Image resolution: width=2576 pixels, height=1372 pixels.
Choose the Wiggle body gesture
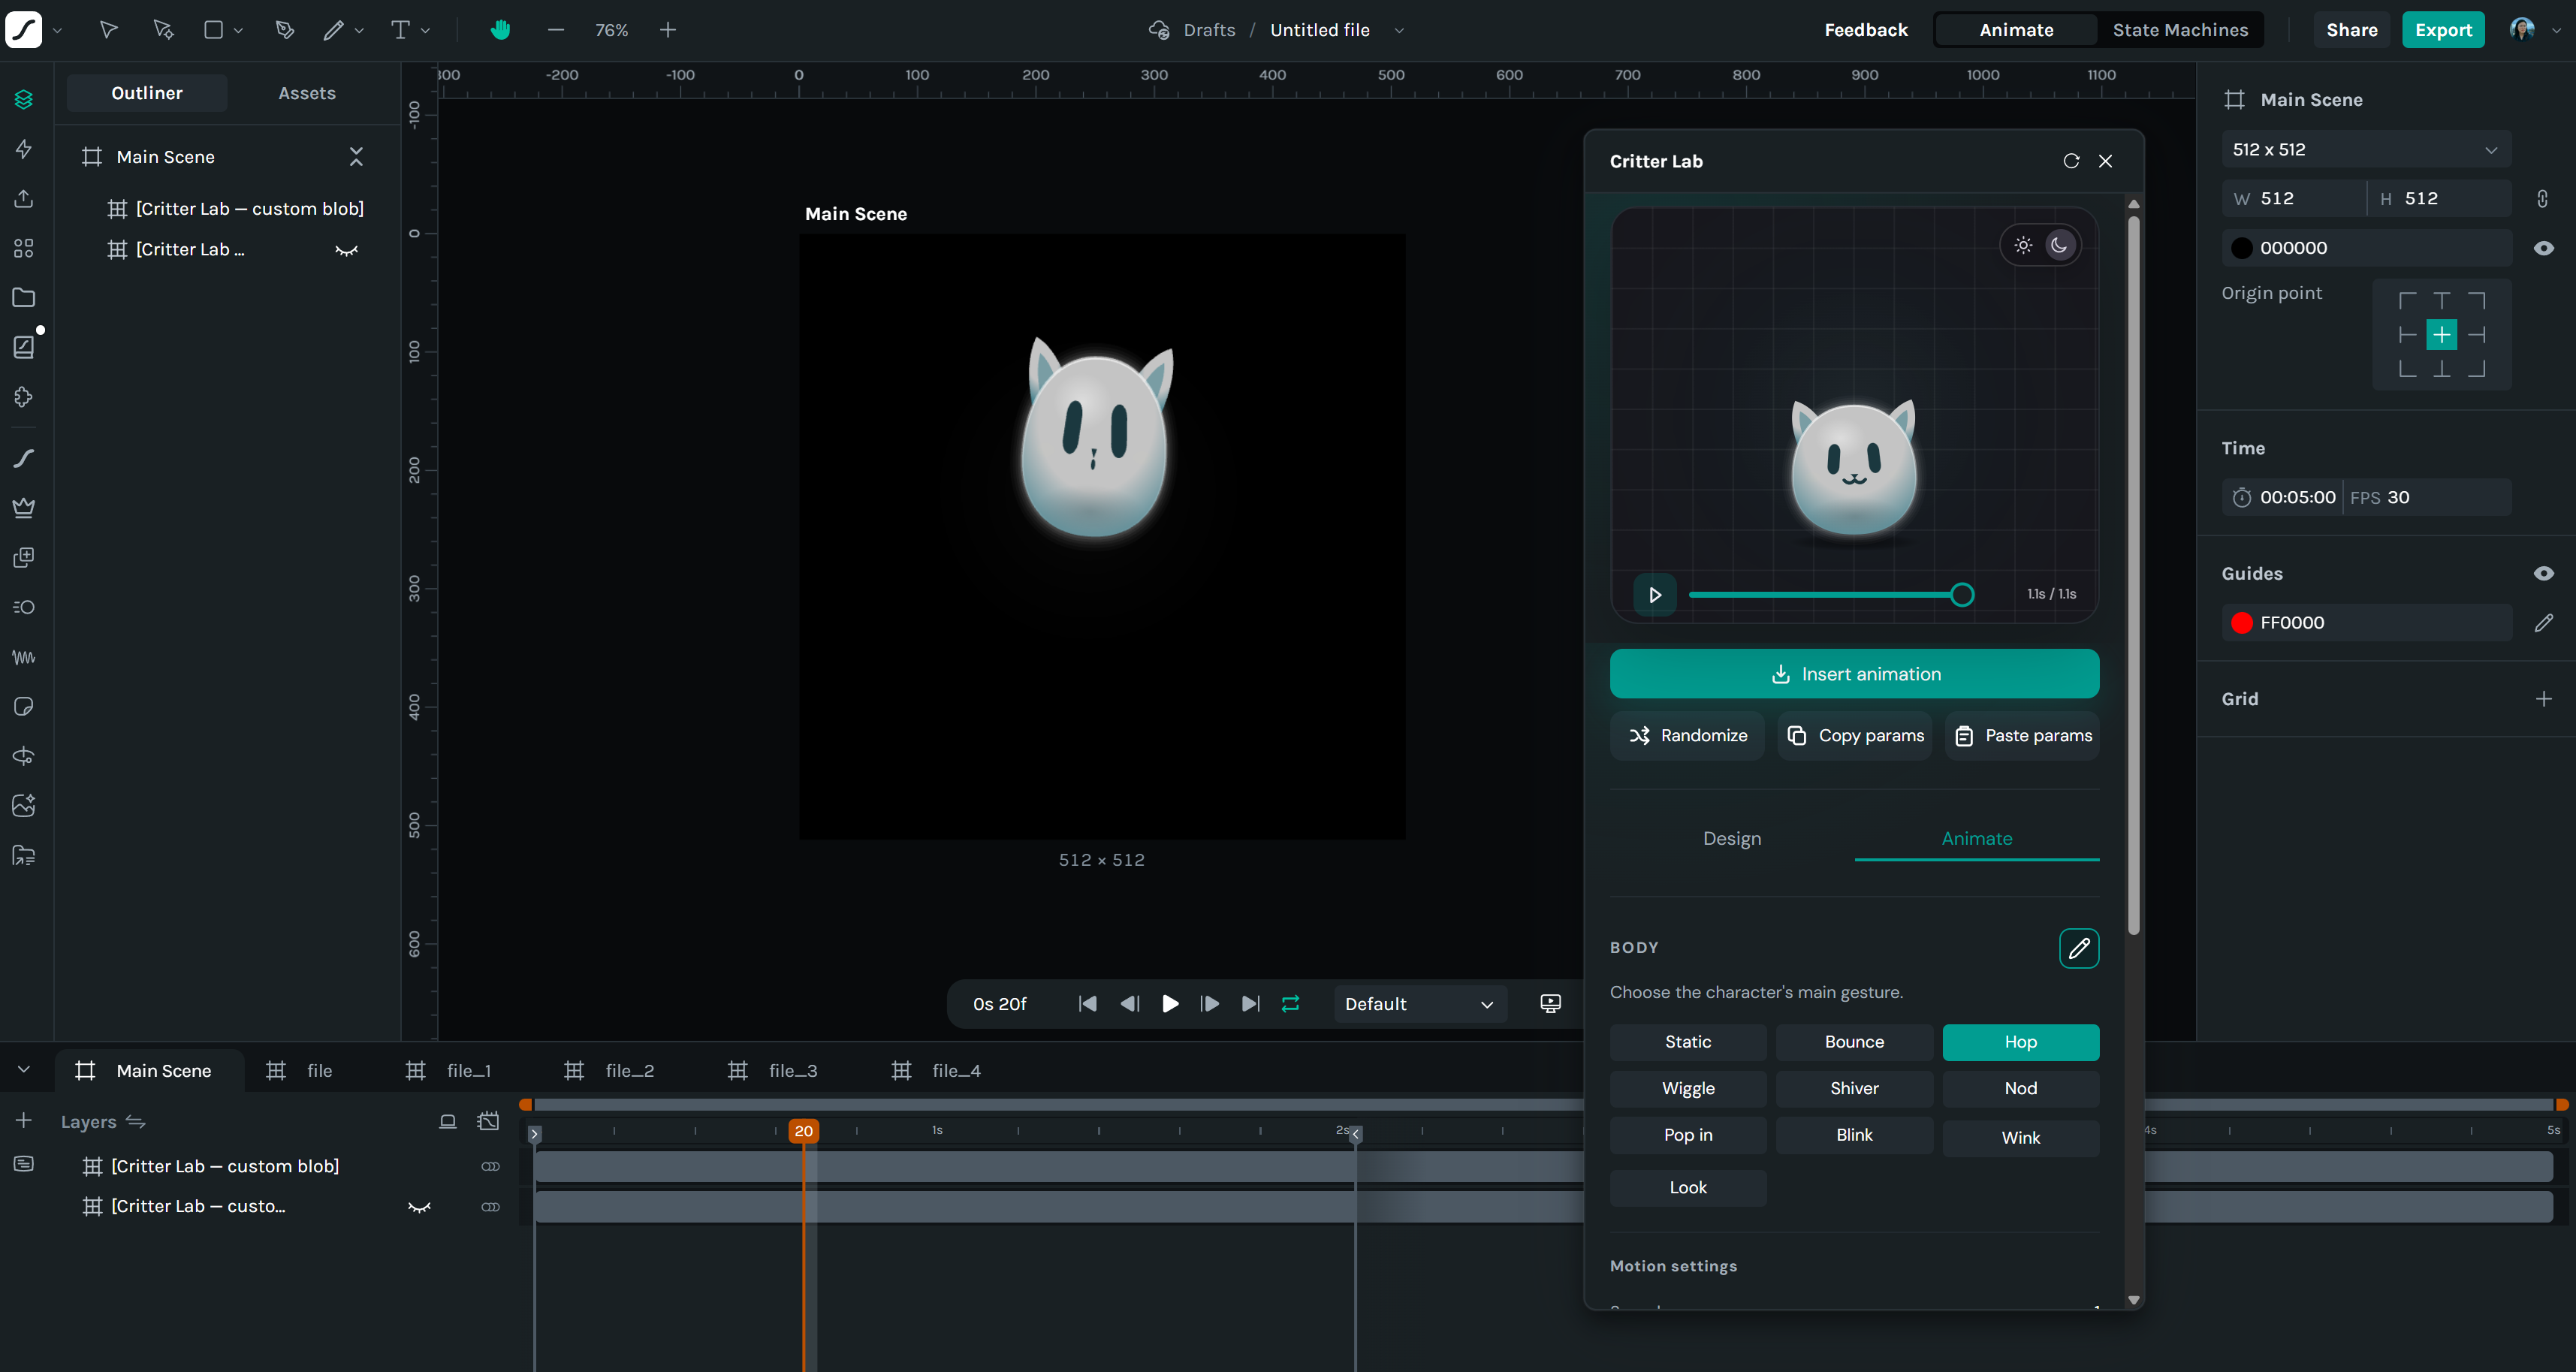[1688, 1089]
